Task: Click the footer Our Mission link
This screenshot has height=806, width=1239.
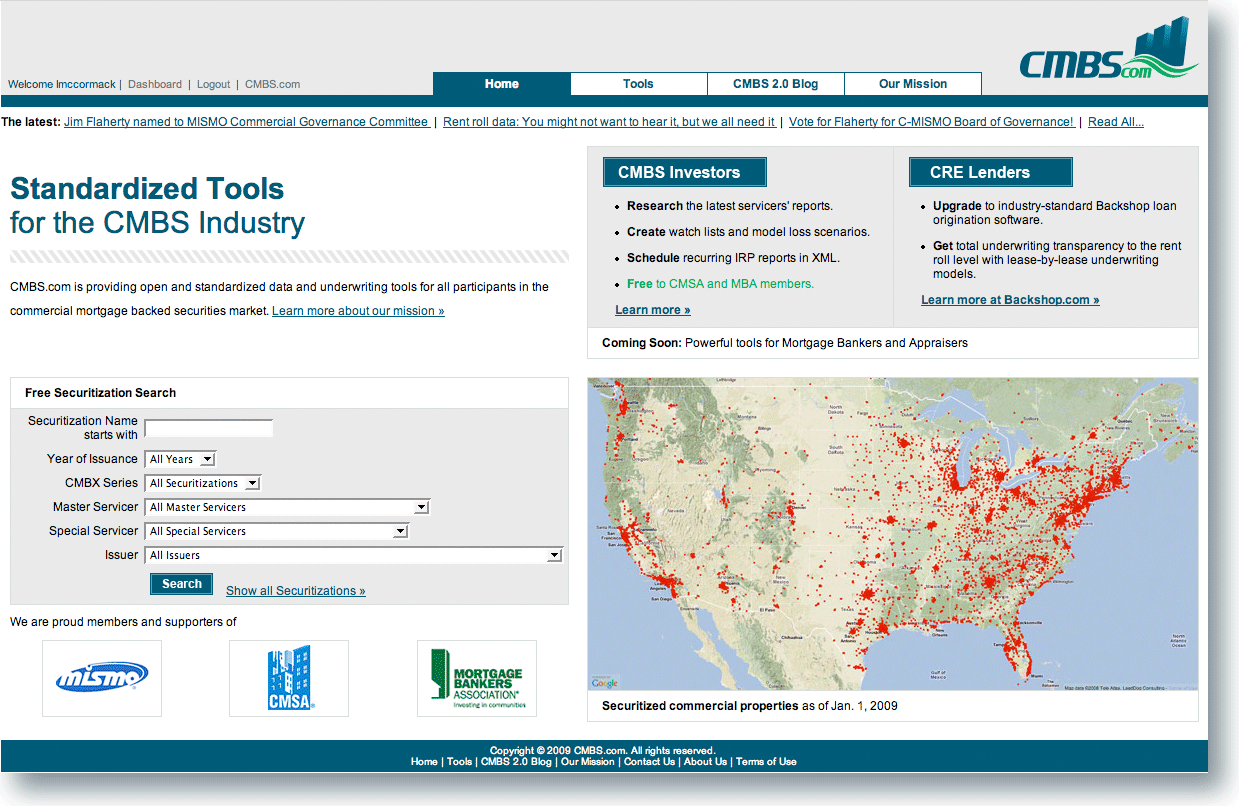Action: (588, 762)
